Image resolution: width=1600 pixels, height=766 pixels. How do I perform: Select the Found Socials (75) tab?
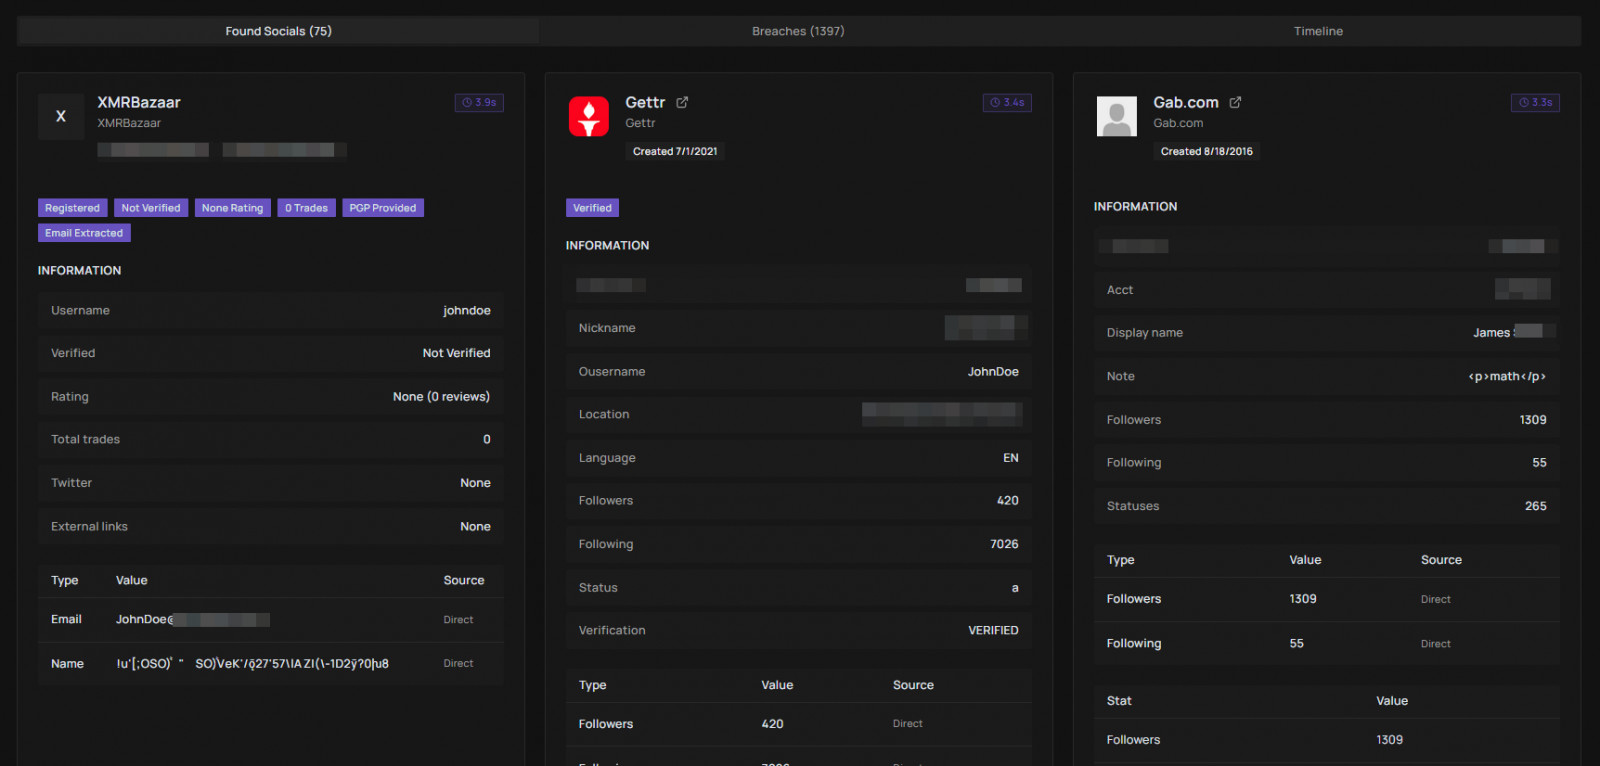(x=278, y=31)
